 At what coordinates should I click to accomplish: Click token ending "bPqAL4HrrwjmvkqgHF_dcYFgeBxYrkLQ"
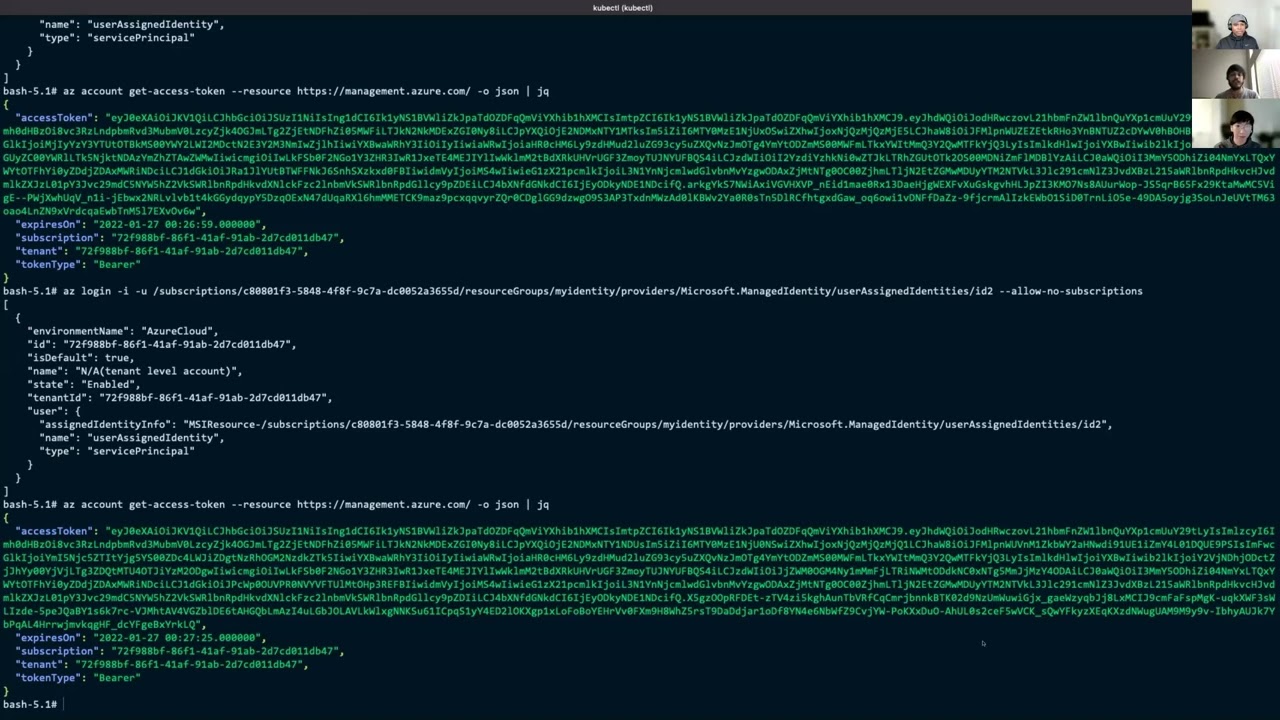(104, 625)
